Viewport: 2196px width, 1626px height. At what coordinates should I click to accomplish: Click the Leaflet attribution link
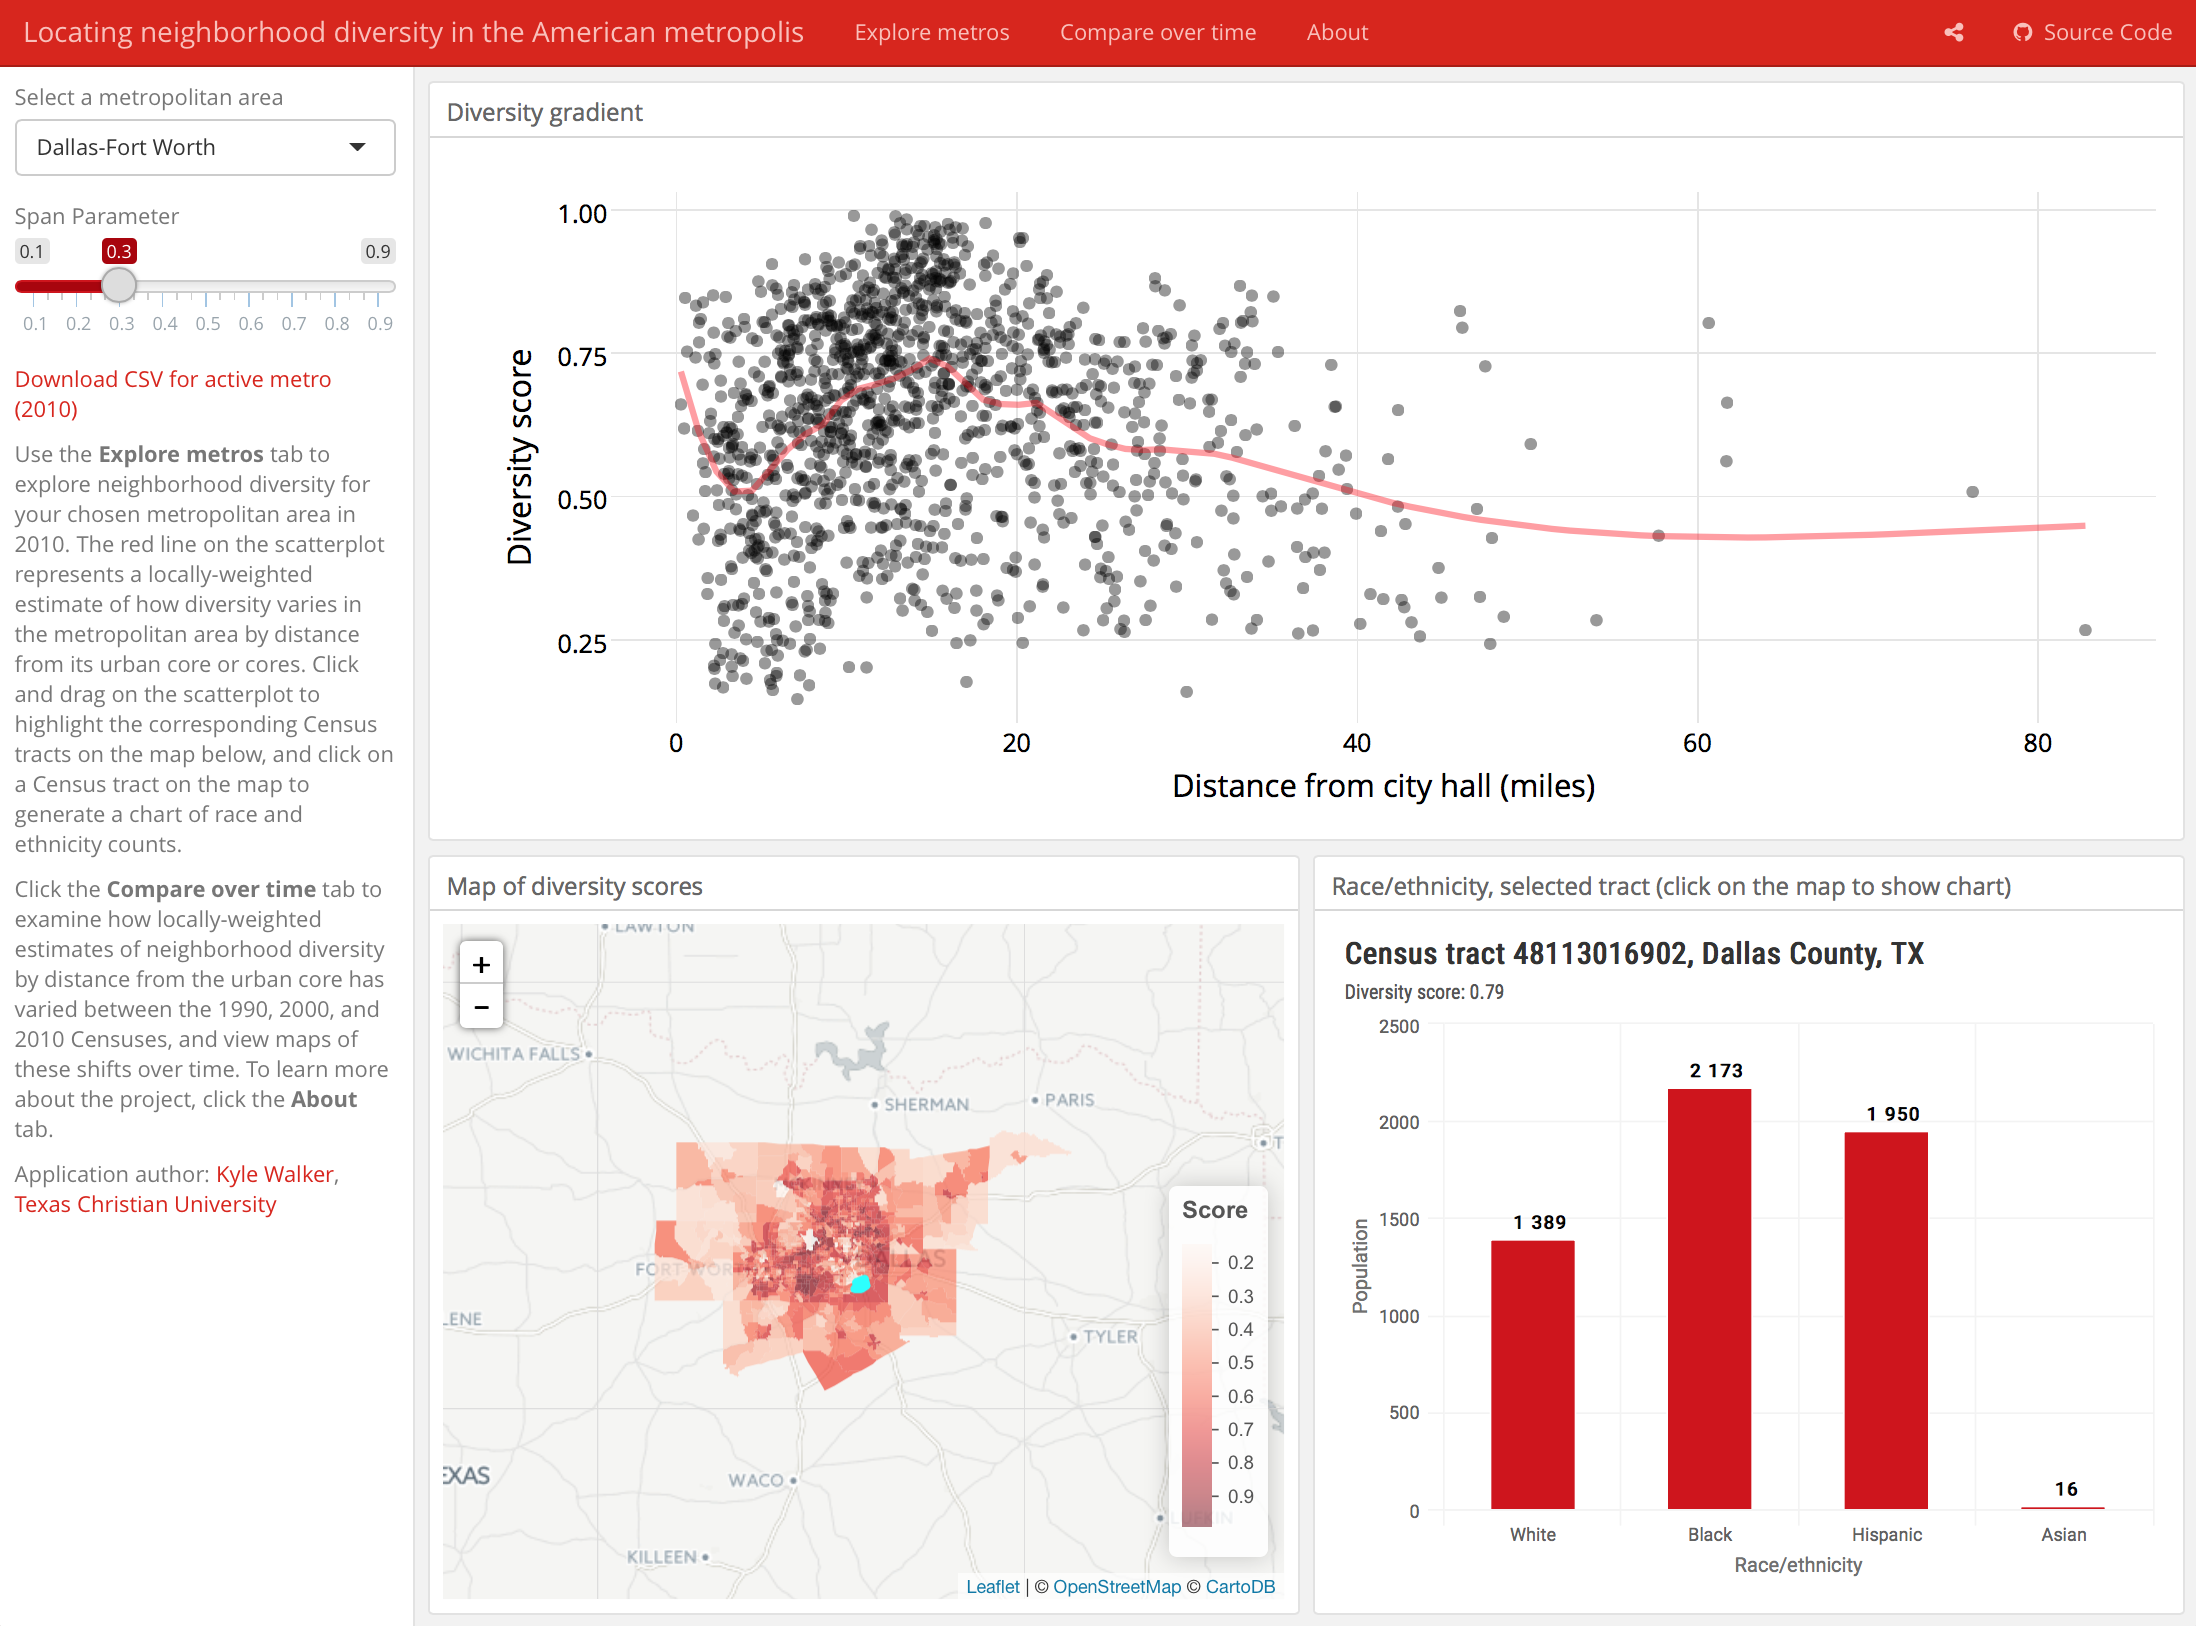point(992,1587)
